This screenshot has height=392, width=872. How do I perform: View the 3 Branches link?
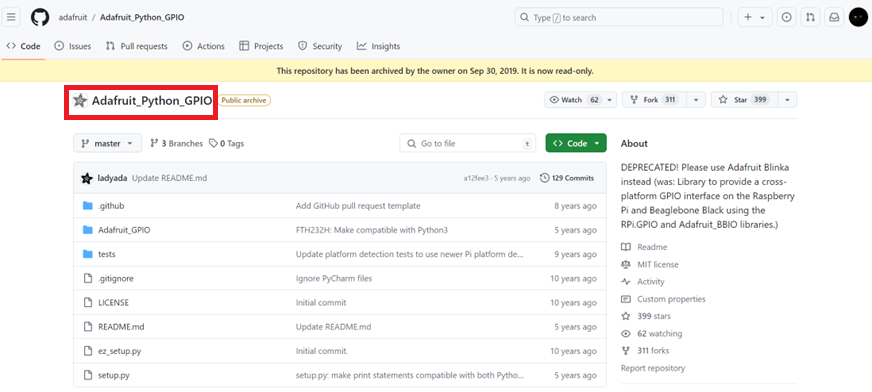[176, 143]
